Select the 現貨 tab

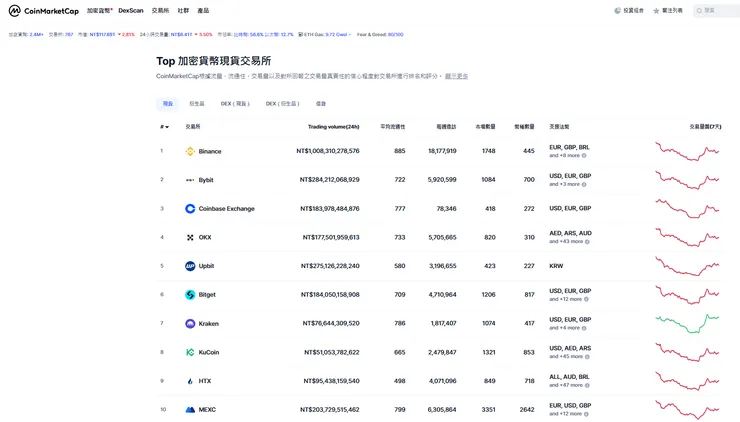168,103
